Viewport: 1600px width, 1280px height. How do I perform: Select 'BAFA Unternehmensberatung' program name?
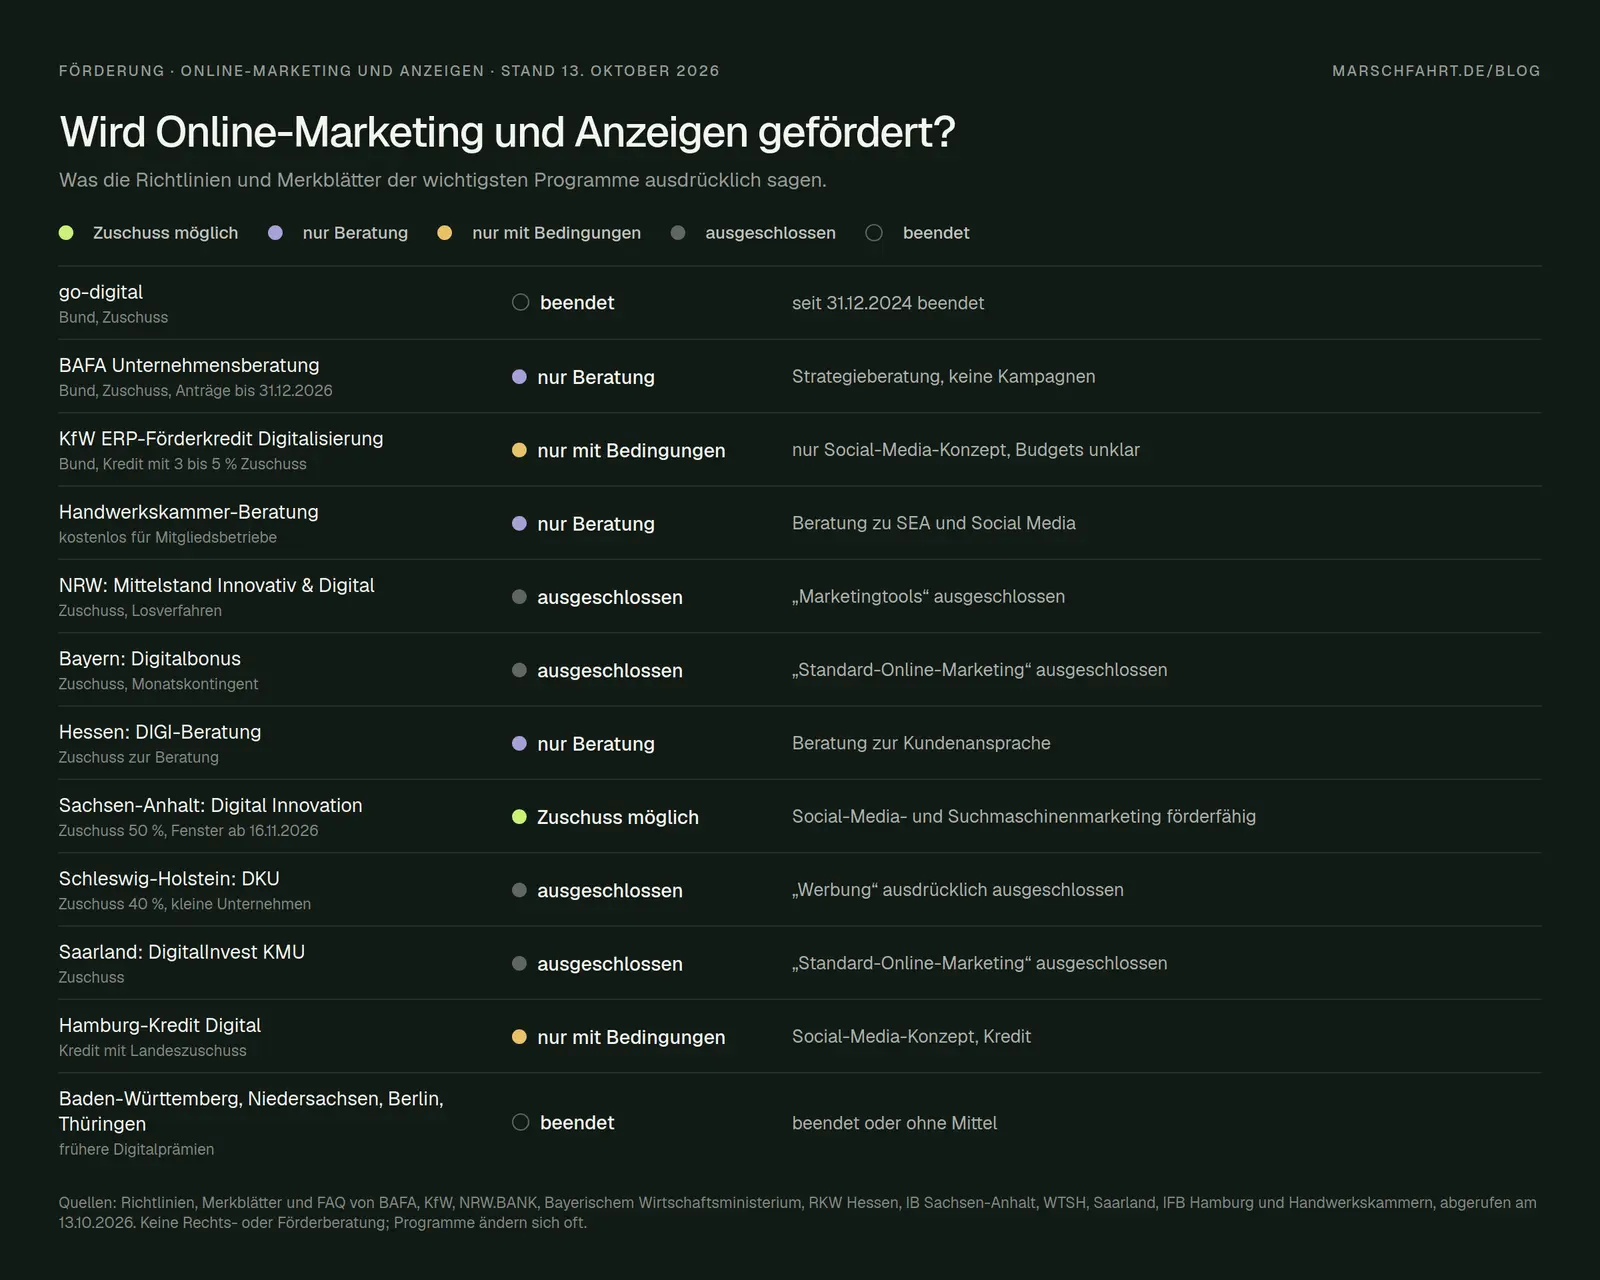point(189,365)
